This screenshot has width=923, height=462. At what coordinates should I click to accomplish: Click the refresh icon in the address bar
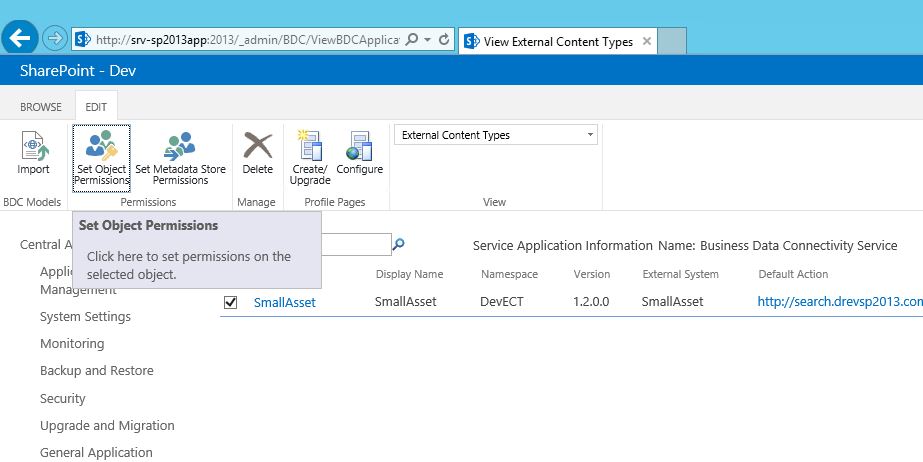click(444, 39)
